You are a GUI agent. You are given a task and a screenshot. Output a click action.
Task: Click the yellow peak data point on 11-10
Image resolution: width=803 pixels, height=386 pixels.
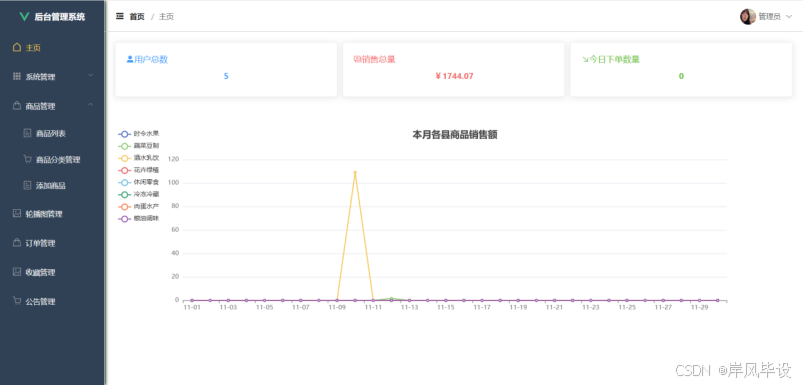click(x=355, y=173)
